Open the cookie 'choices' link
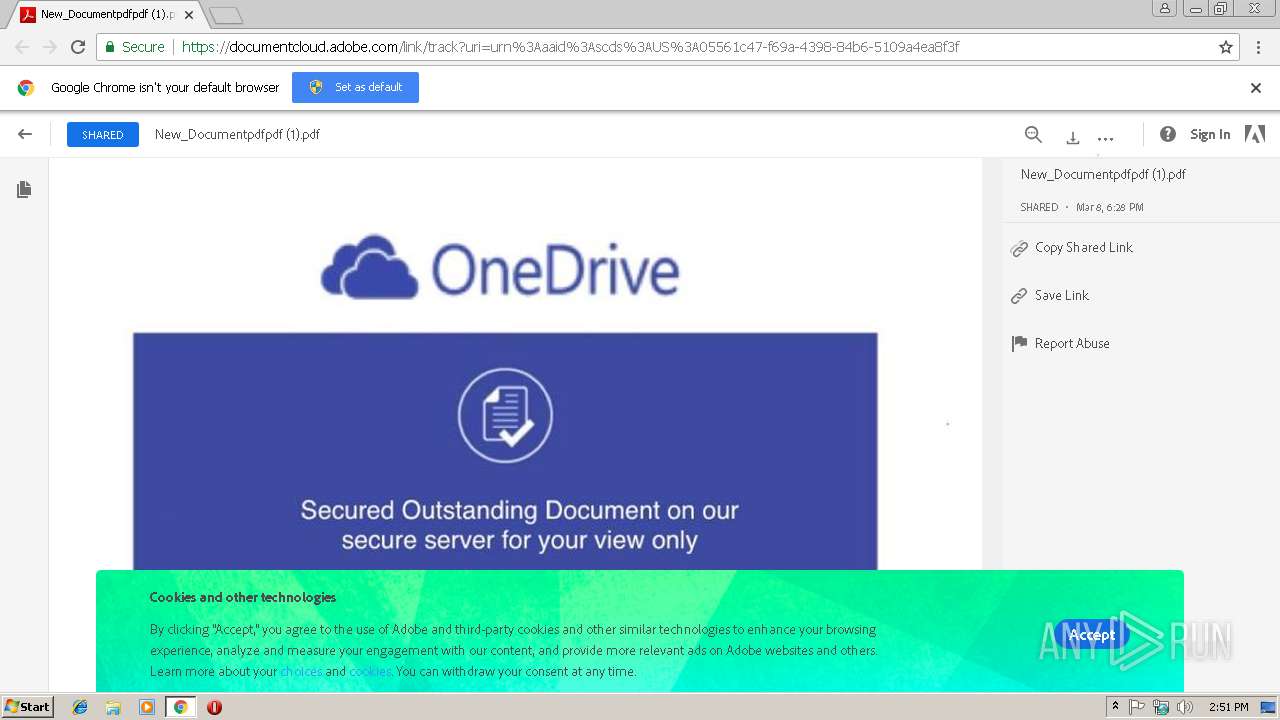Screen dimensions: 1280x720 click(x=301, y=671)
